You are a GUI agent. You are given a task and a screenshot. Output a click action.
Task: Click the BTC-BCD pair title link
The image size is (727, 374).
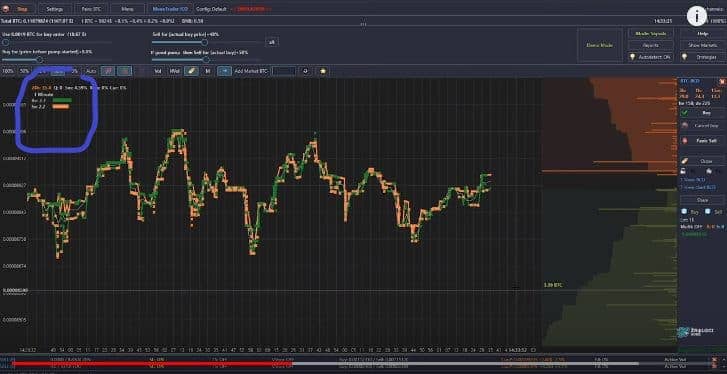coord(689,81)
